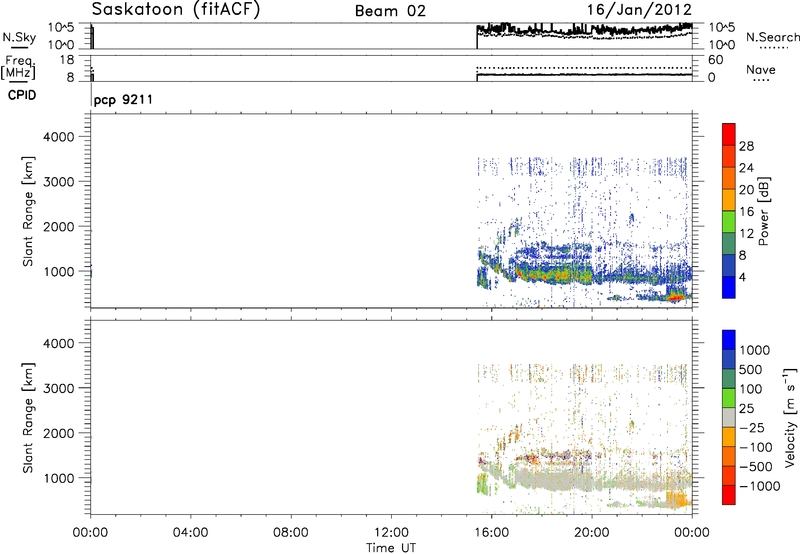Image resolution: width=800 pixels, height=554 pixels.
Task: Click the 1000 tick in velocity panel axis
Action: pyautogui.click(x=58, y=478)
